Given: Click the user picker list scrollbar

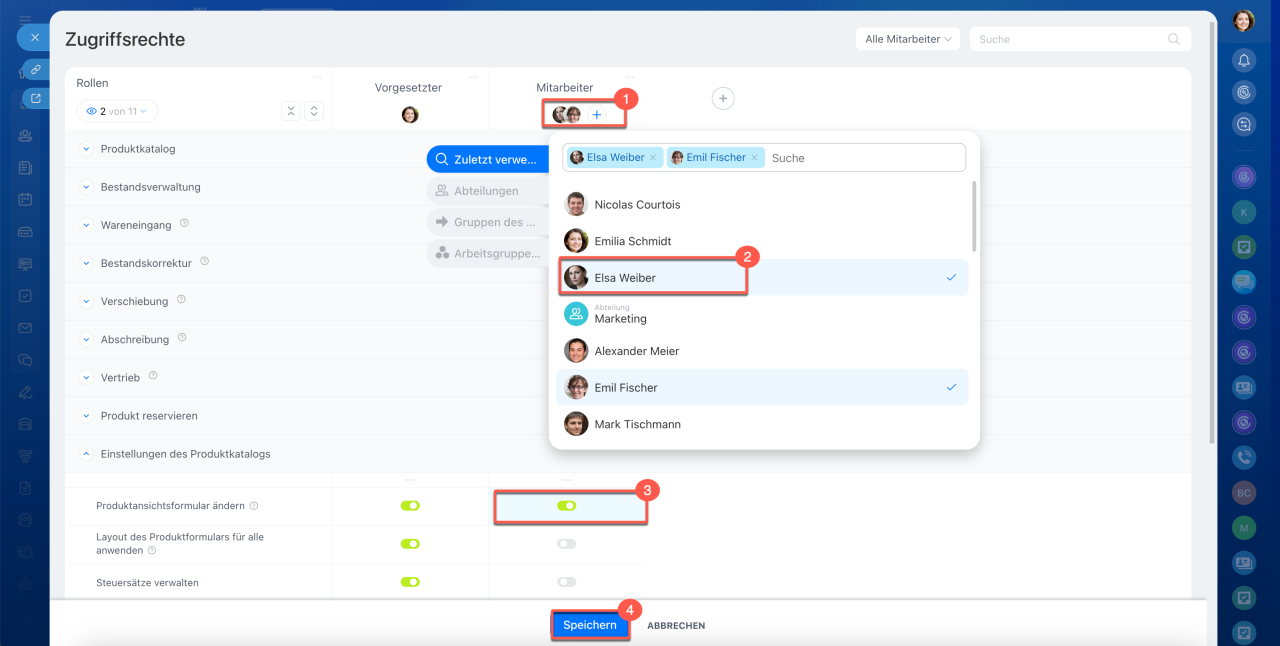Looking at the screenshot, I should 974,216.
